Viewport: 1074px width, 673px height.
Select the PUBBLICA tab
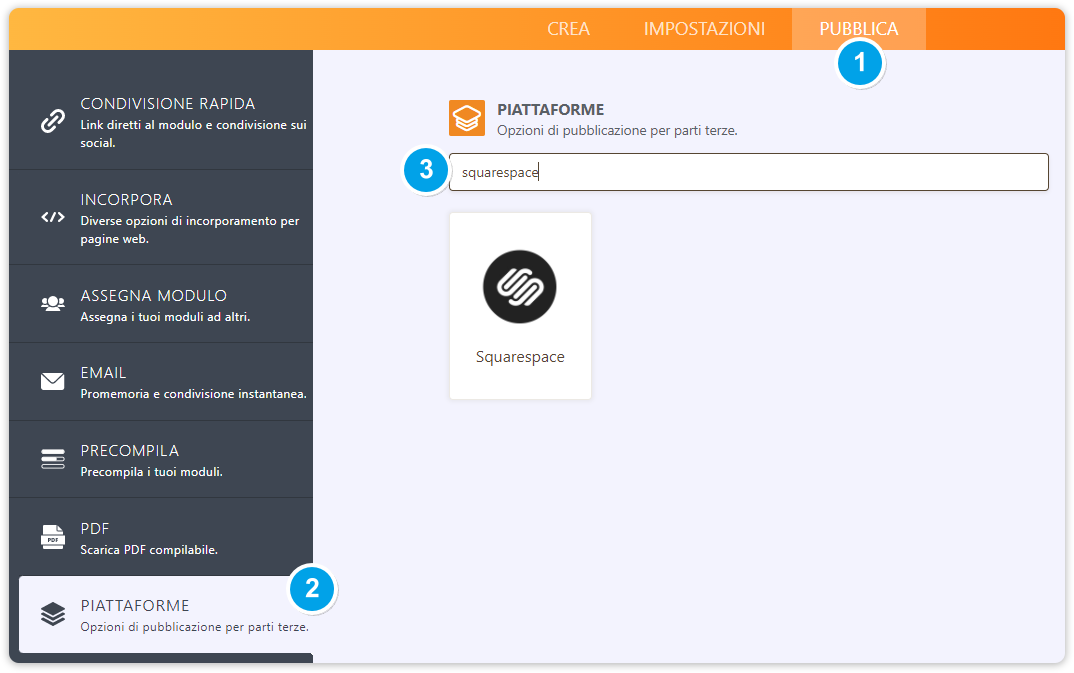point(858,29)
